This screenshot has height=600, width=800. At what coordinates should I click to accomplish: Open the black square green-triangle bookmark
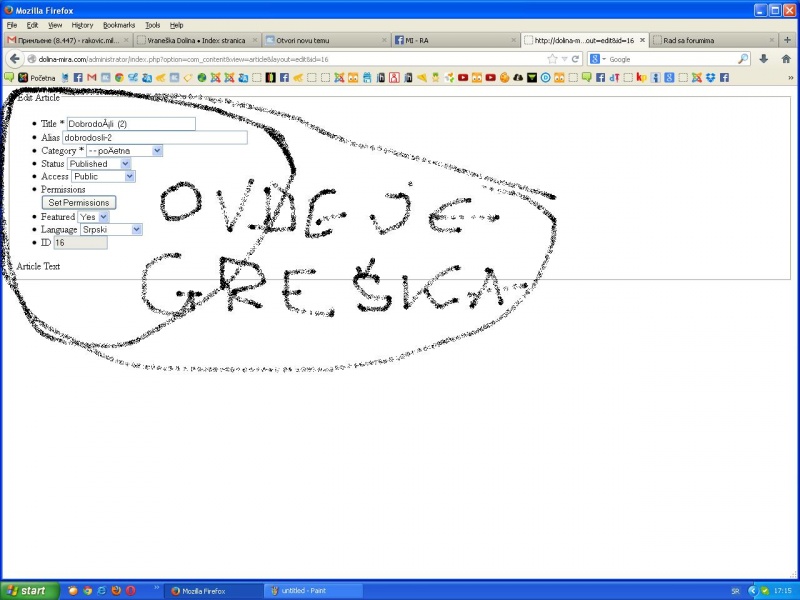click(532, 78)
